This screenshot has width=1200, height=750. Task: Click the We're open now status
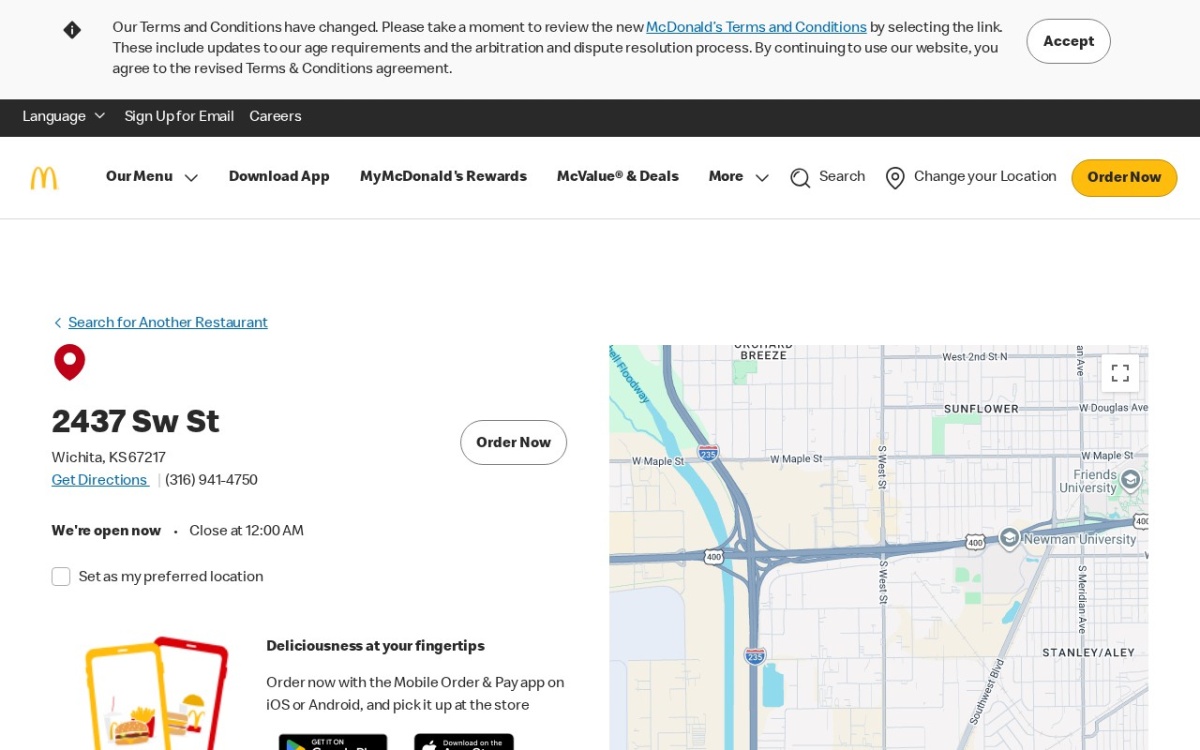(106, 531)
